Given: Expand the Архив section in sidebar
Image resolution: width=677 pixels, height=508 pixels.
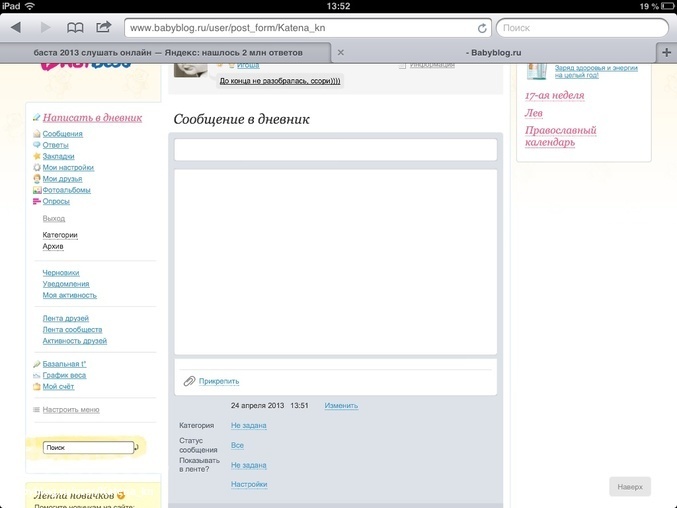Looking at the screenshot, I should [53, 246].
